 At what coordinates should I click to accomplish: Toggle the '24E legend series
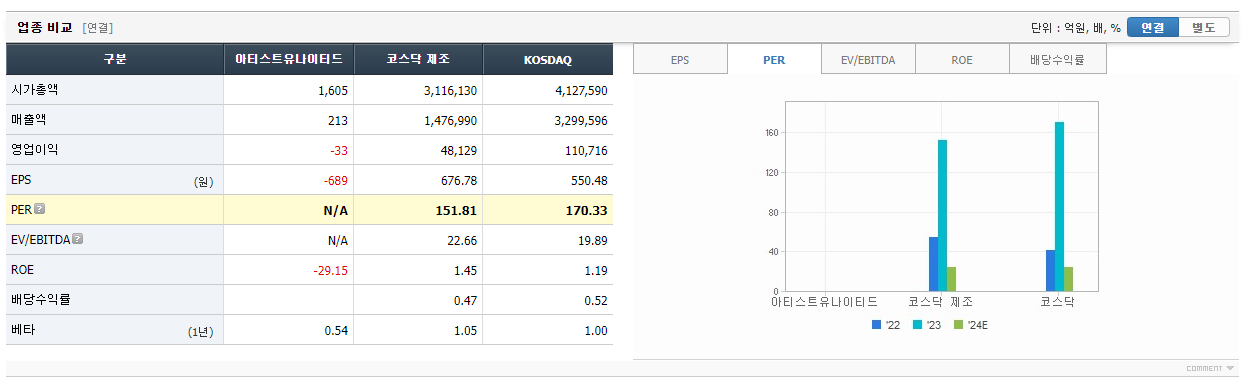[x=972, y=325]
